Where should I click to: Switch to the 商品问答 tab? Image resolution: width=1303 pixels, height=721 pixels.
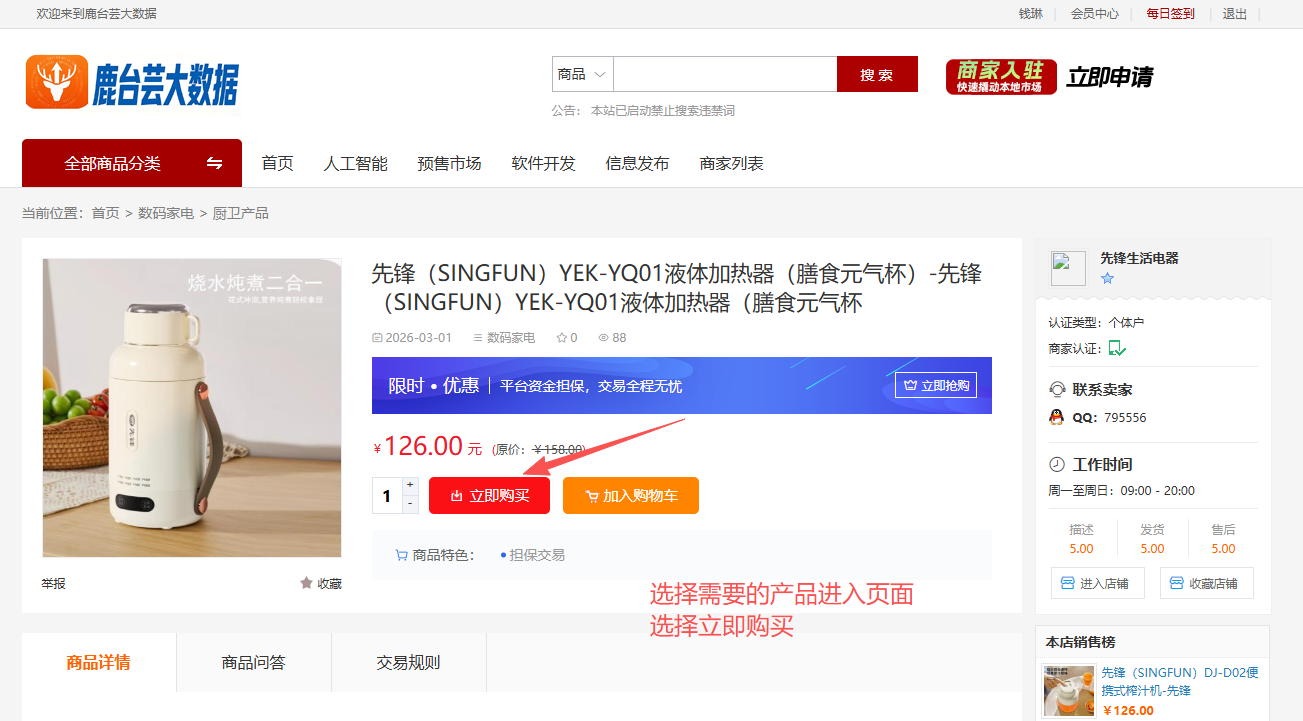click(254, 662)
